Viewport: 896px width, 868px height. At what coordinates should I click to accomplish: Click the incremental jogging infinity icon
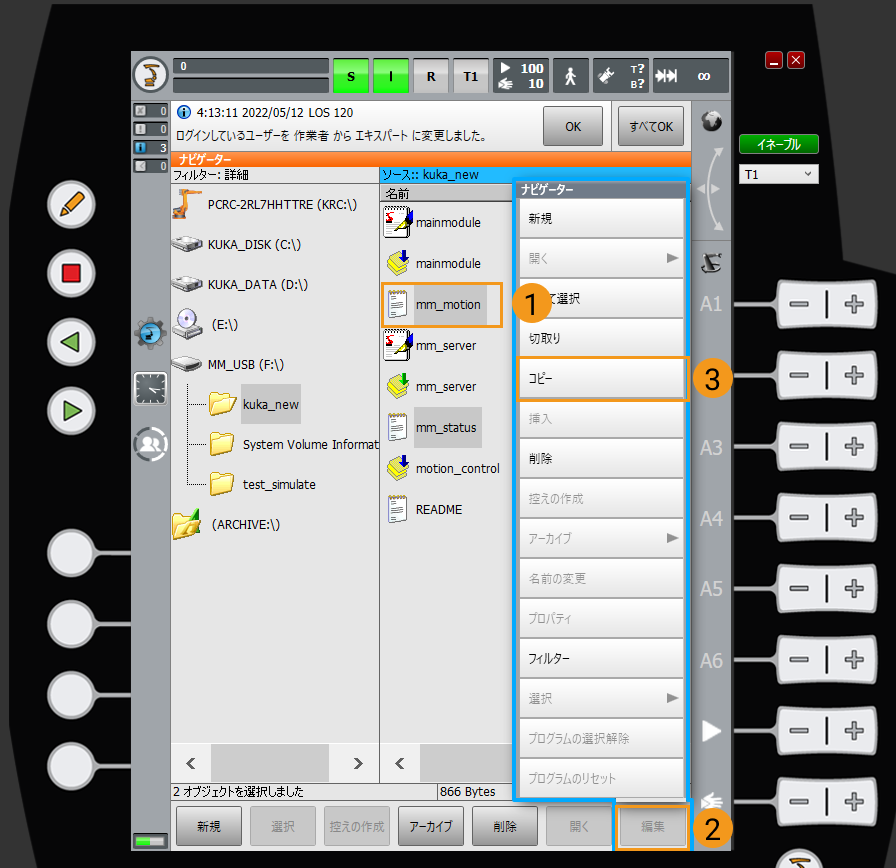[x=690, y=75]
